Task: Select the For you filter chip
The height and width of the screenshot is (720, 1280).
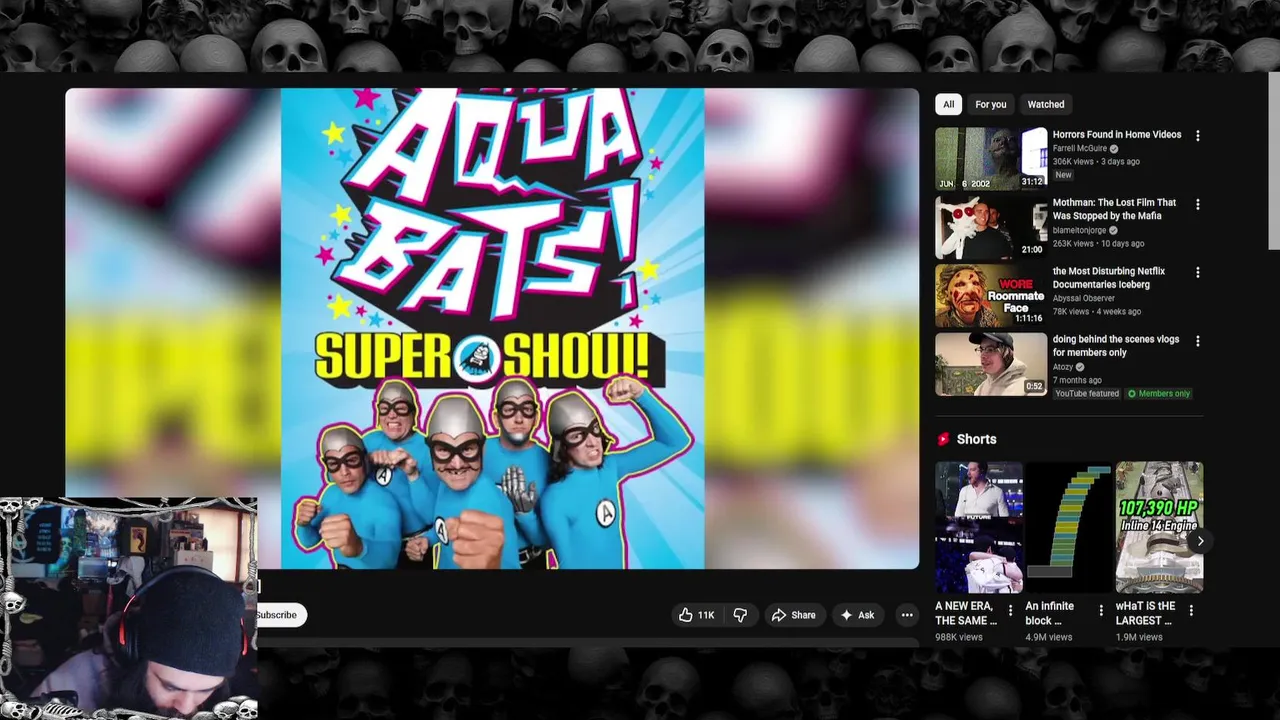Action: pyautogui.click(x=991, y=104)
